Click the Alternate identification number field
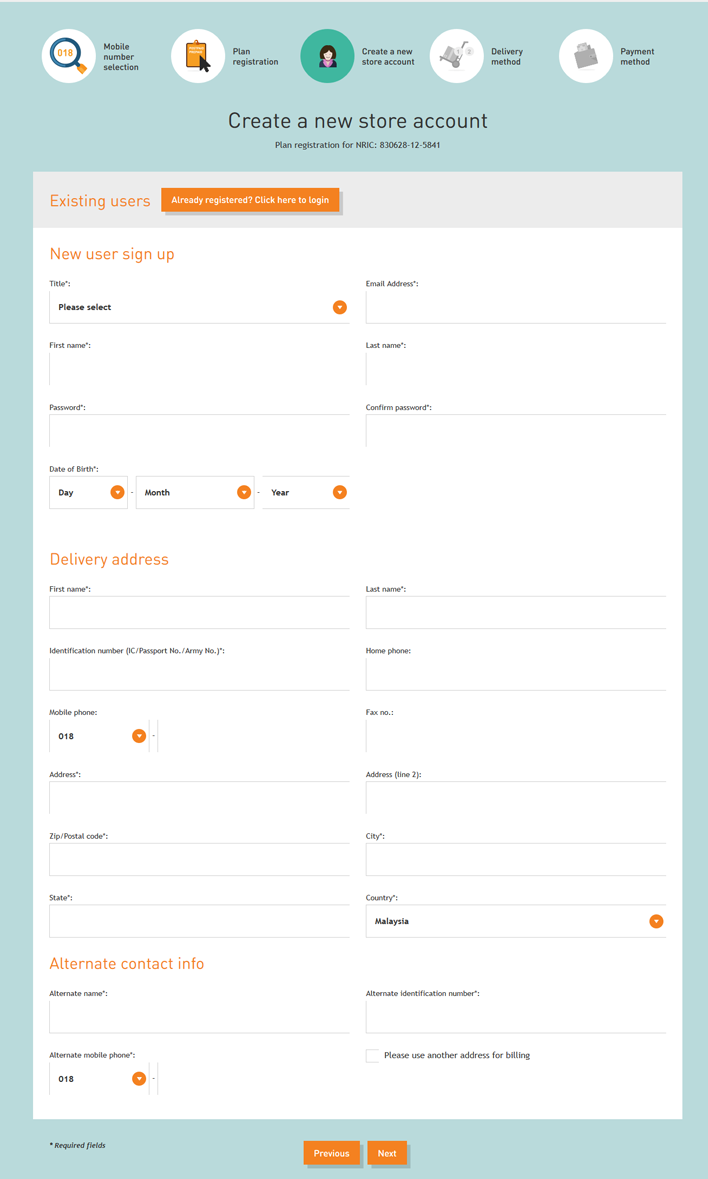The width and height of the screenshot is (708, 1179). [515, 1018]
